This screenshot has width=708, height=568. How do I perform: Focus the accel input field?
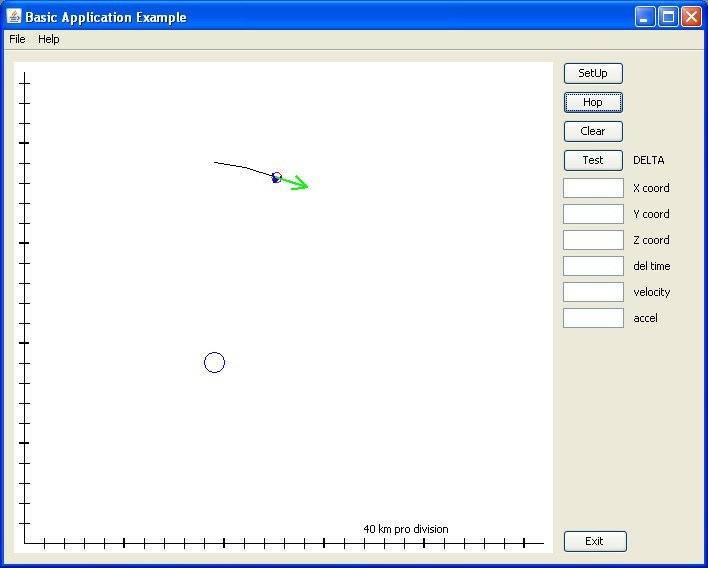coord(593,318)
